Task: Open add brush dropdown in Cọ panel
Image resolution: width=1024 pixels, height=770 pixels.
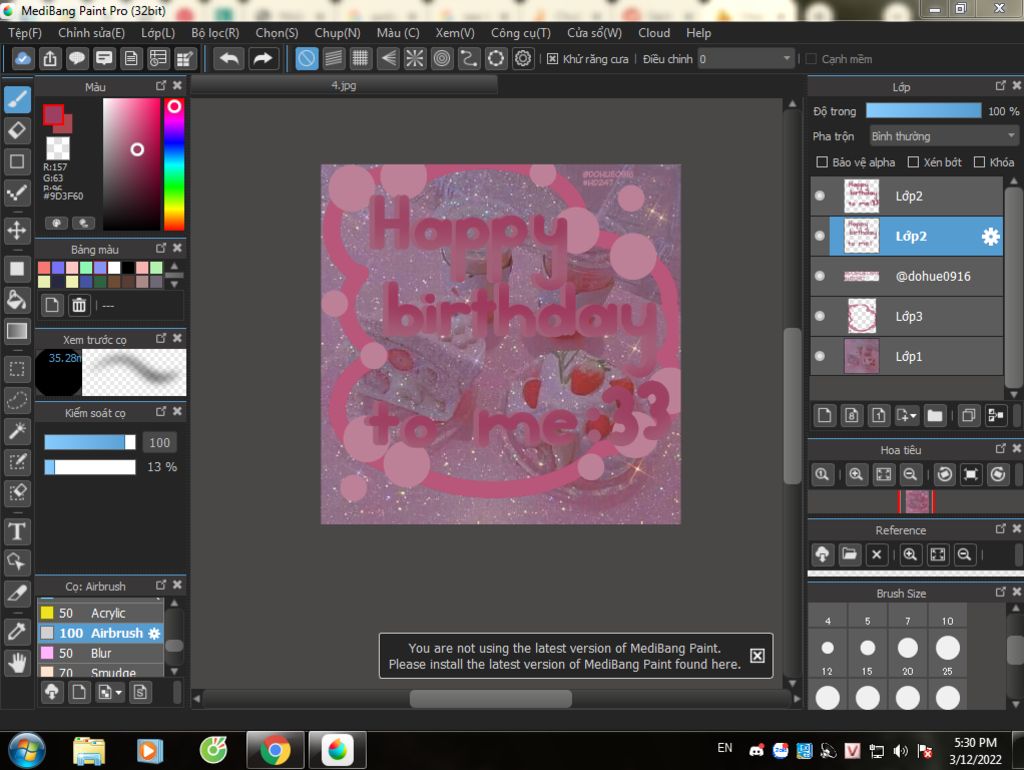Action: (x=110, y=692)
